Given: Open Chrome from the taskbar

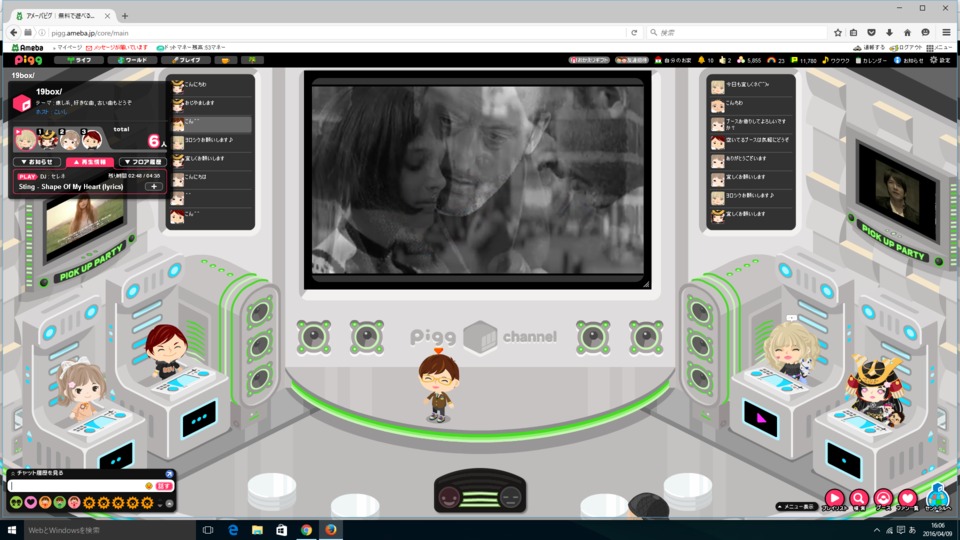Looking at the screenshot, I should coord(306,530).
